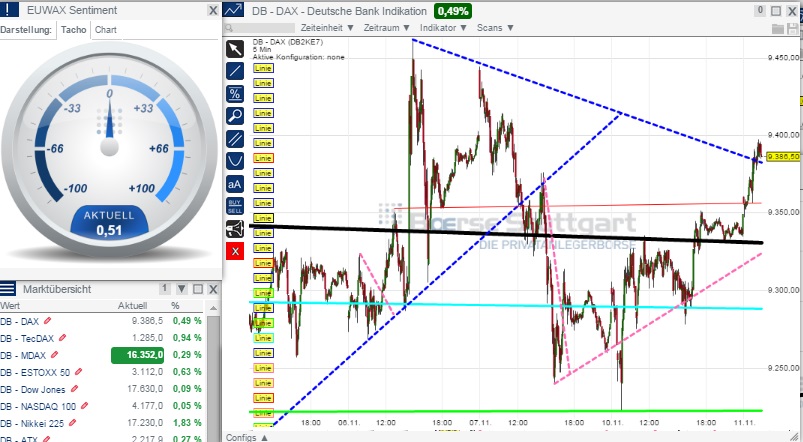Image resolution: width=803 pixels, height=442 pixels.
Task: Open the Buy/Sell marker tool
Action: click(235, 206)
